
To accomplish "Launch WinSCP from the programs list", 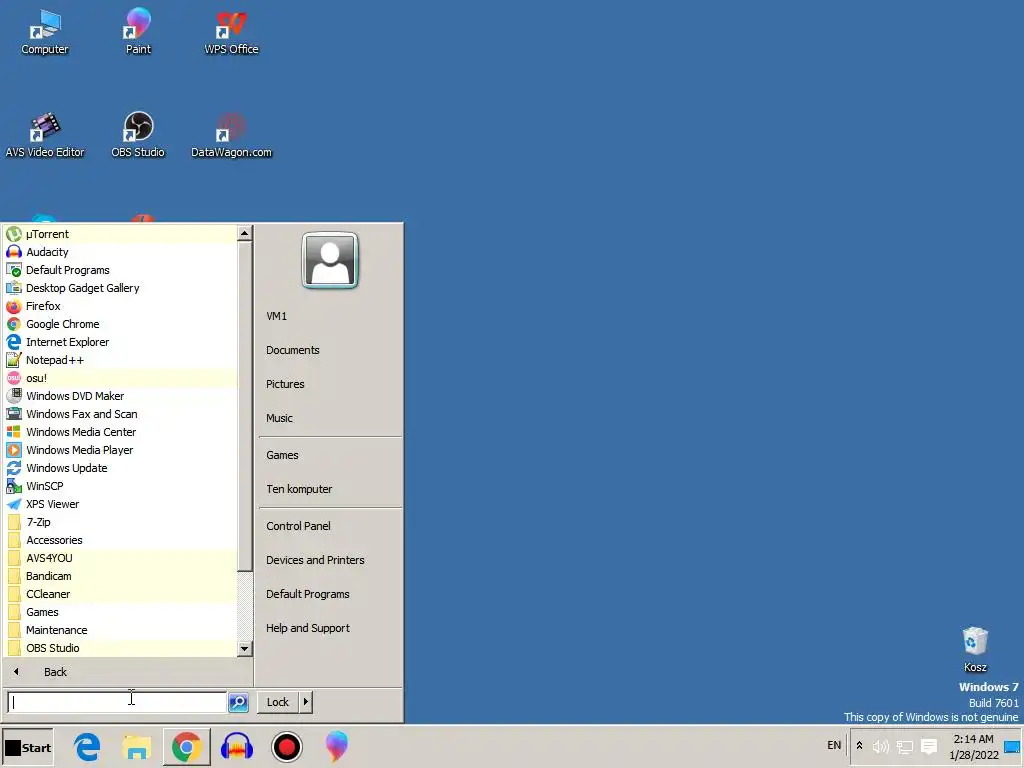I will tap(121, 486).
